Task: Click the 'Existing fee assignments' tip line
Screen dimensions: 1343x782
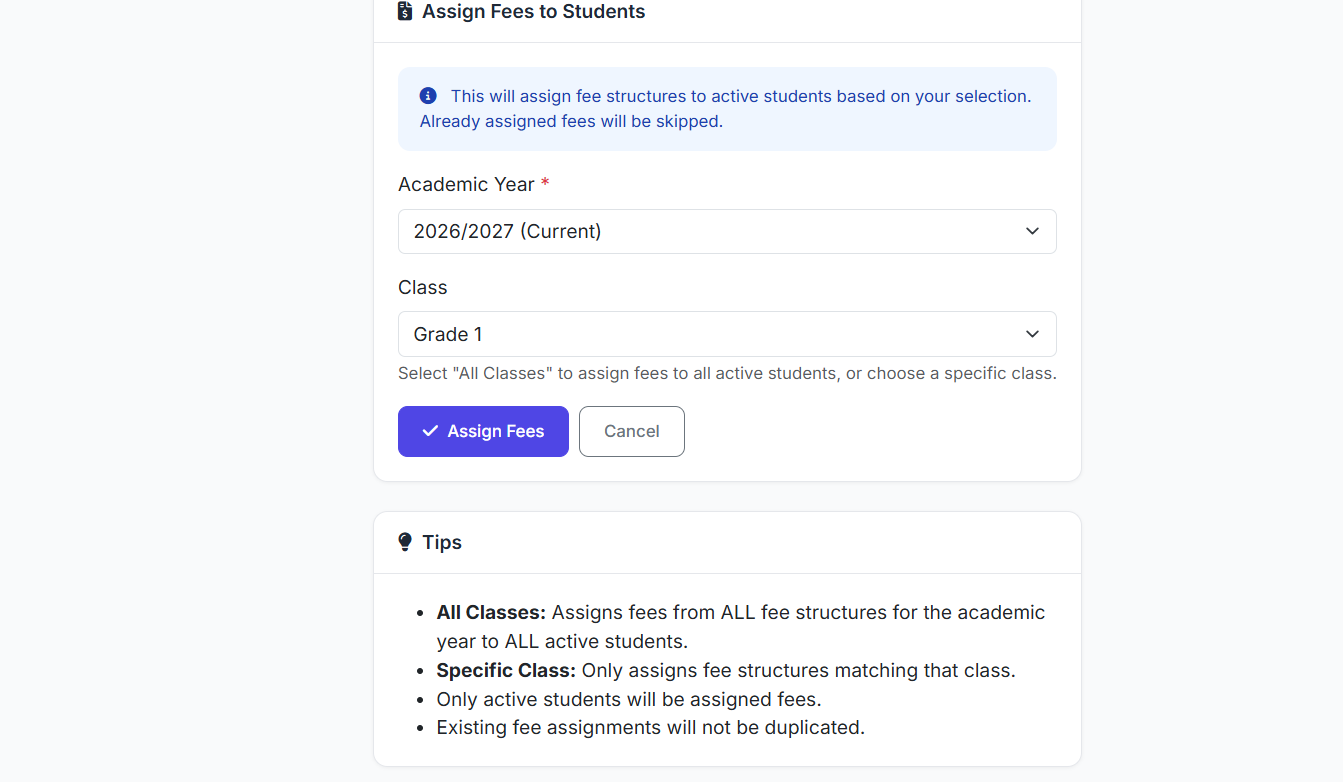Action: click(x=650, y=727)
